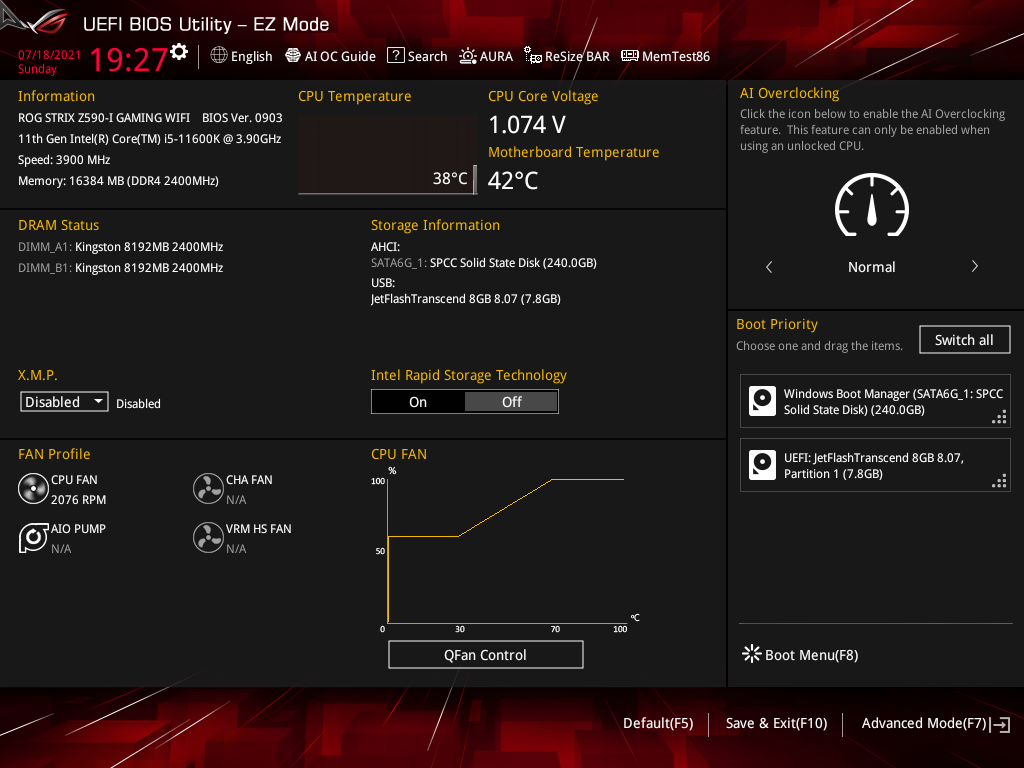Click SATA6G_1 SPCC Solid State Disk entry

483,263
